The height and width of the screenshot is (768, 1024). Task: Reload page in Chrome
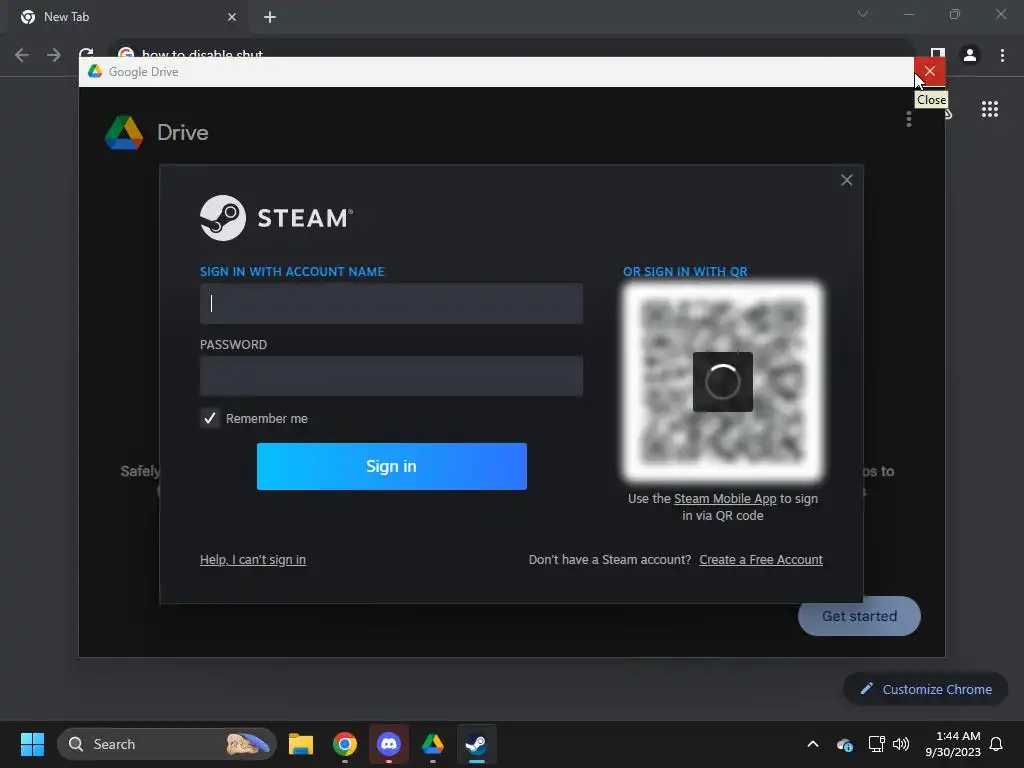click(x=86, y=52)
